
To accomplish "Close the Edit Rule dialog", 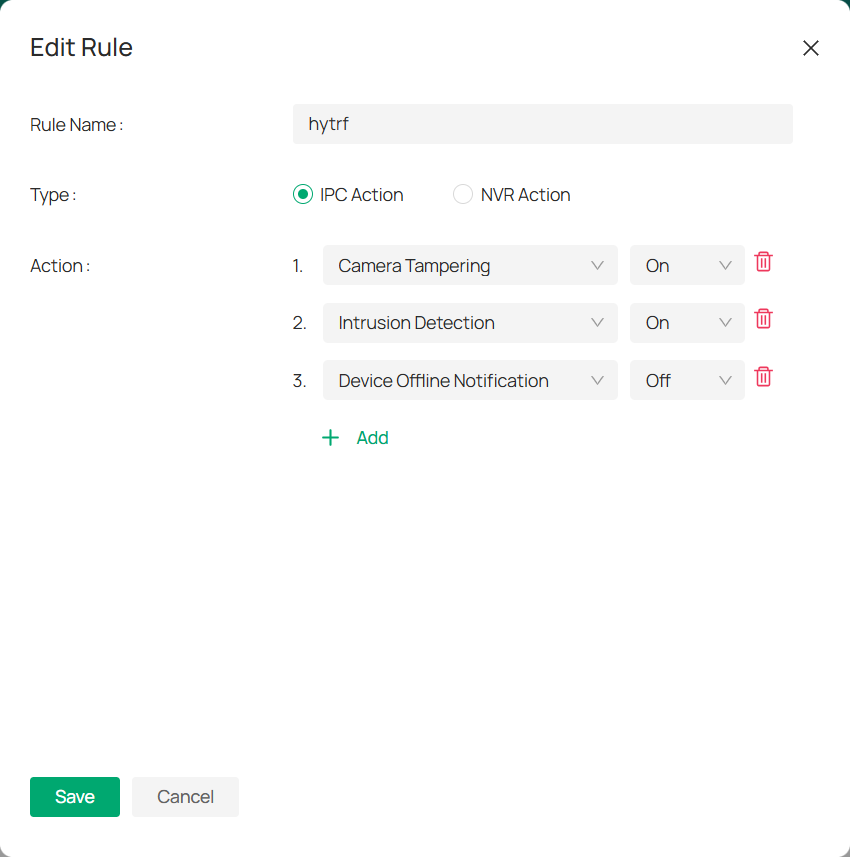I will tap(810, 48).
